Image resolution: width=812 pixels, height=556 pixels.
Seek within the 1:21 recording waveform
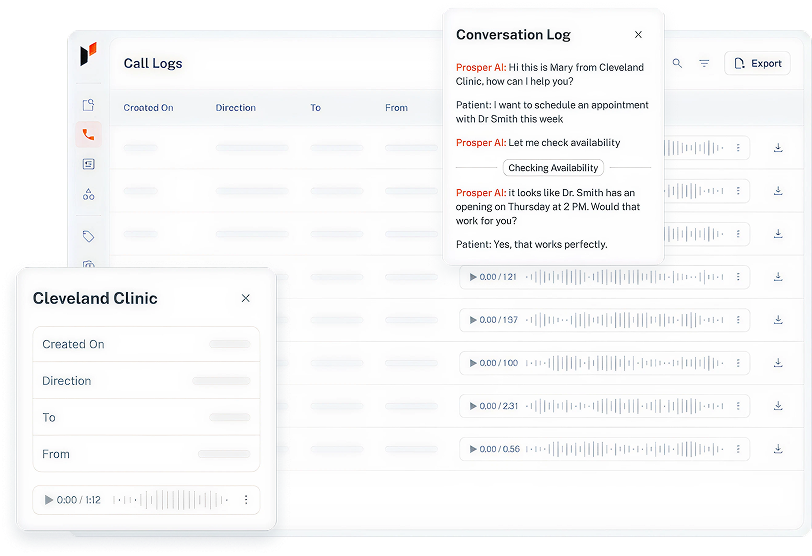(x=625, y=277)
